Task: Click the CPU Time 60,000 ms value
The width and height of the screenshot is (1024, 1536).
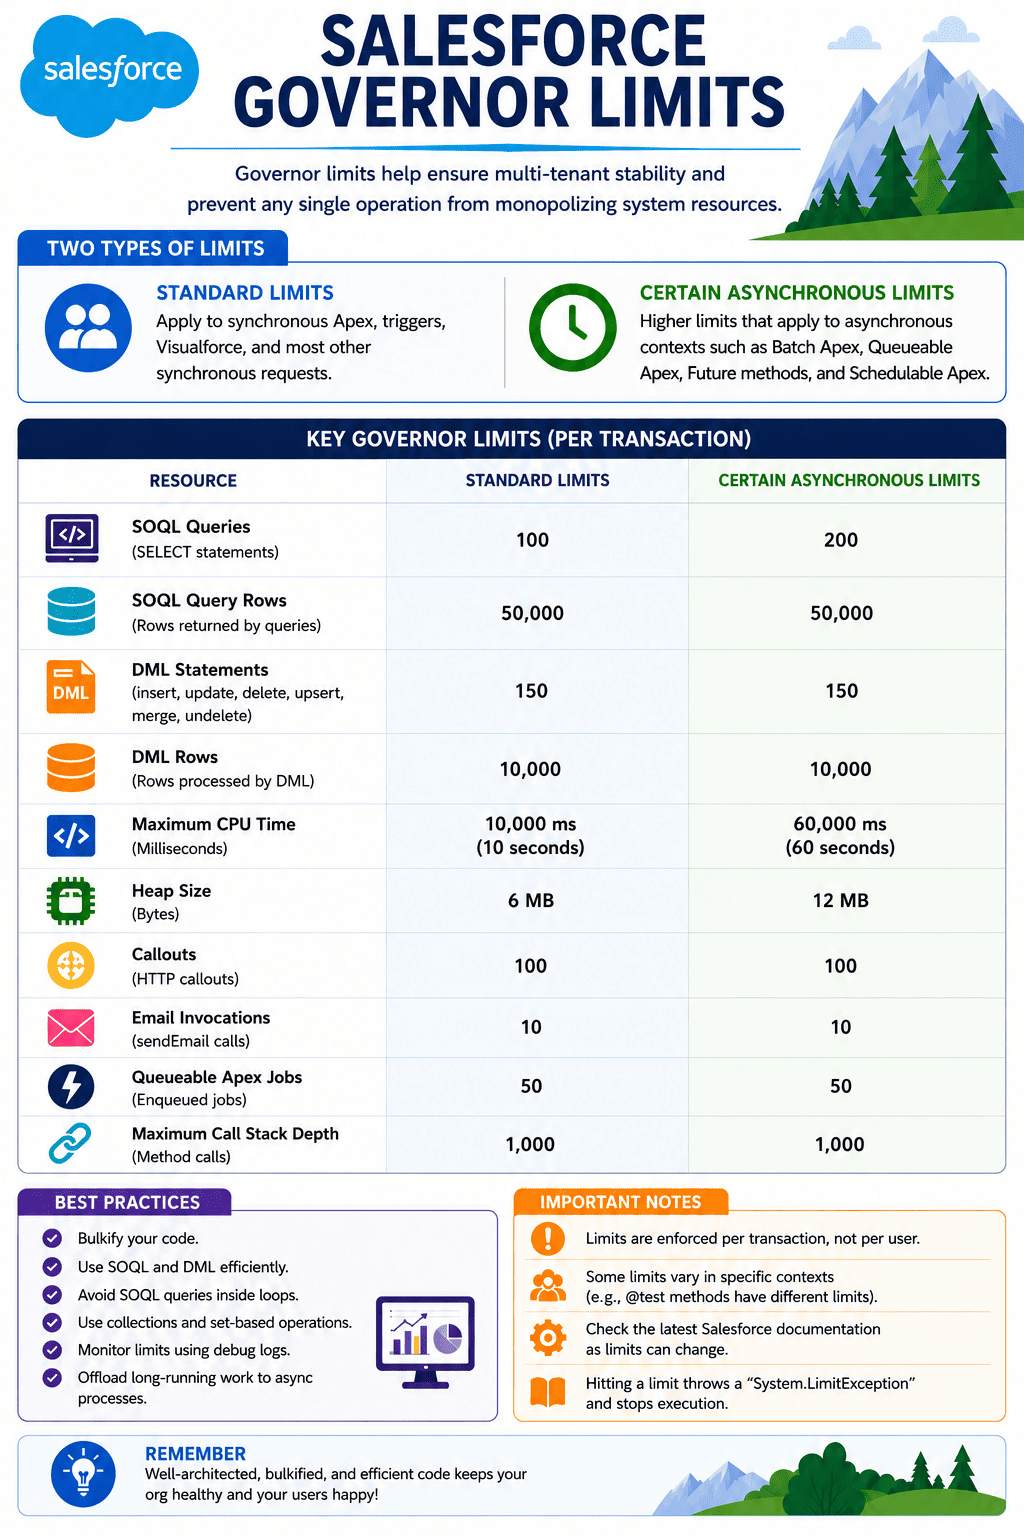Action: [x=840, y=824]
